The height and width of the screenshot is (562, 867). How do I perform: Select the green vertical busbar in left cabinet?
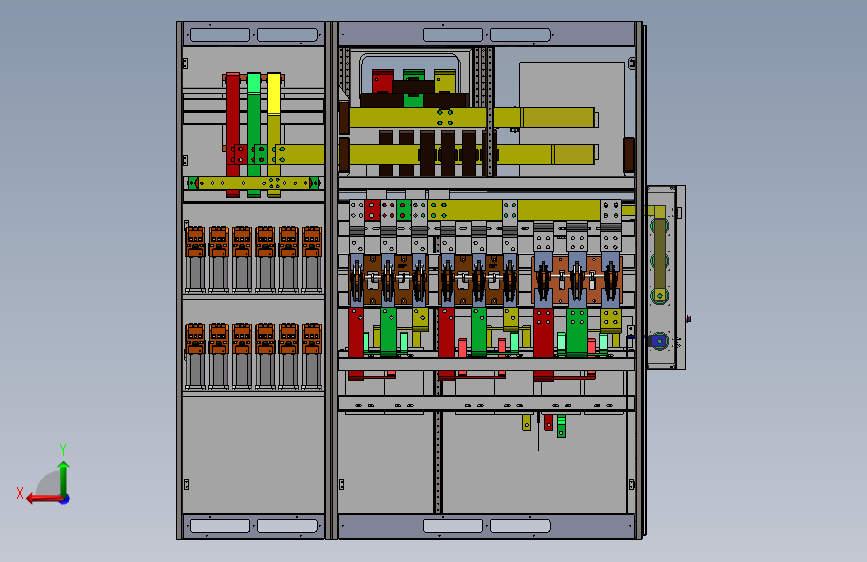click(254, 134)
